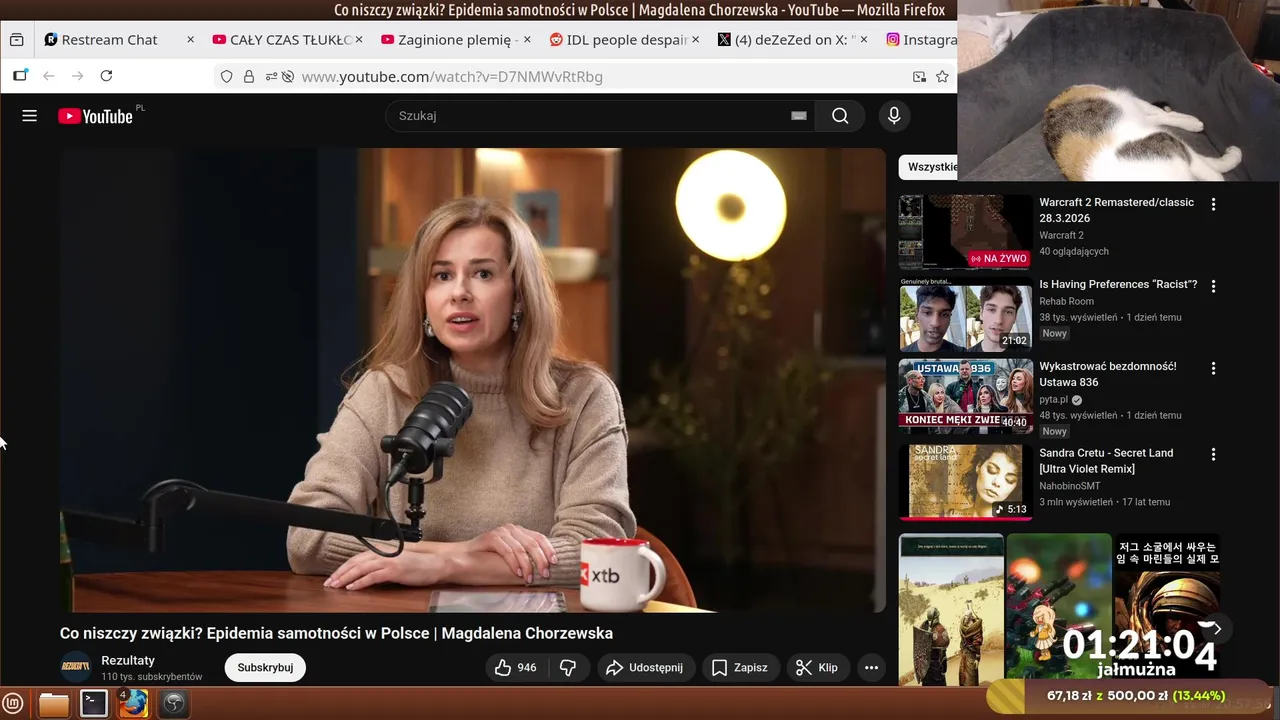Screen dimensions: 1280x720
Task: Open Linux Mint start menu
Action: pos(13,703)
